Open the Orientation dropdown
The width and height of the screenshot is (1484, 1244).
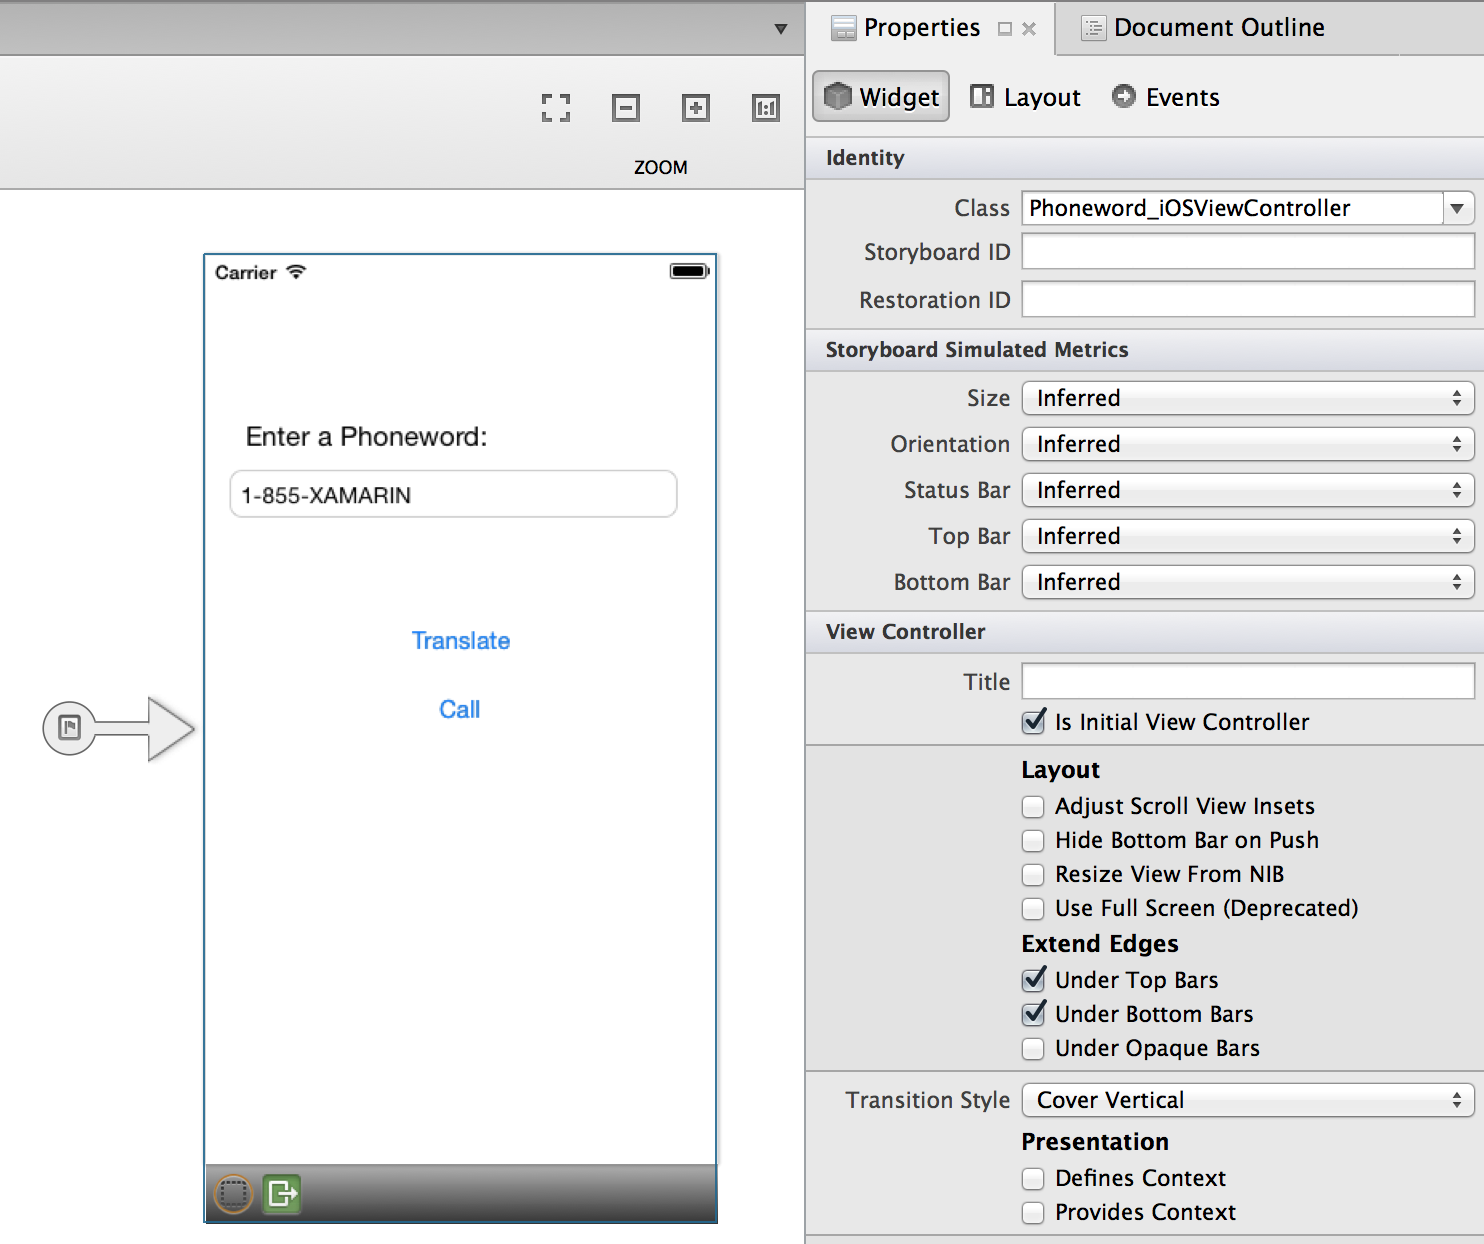1247,444
